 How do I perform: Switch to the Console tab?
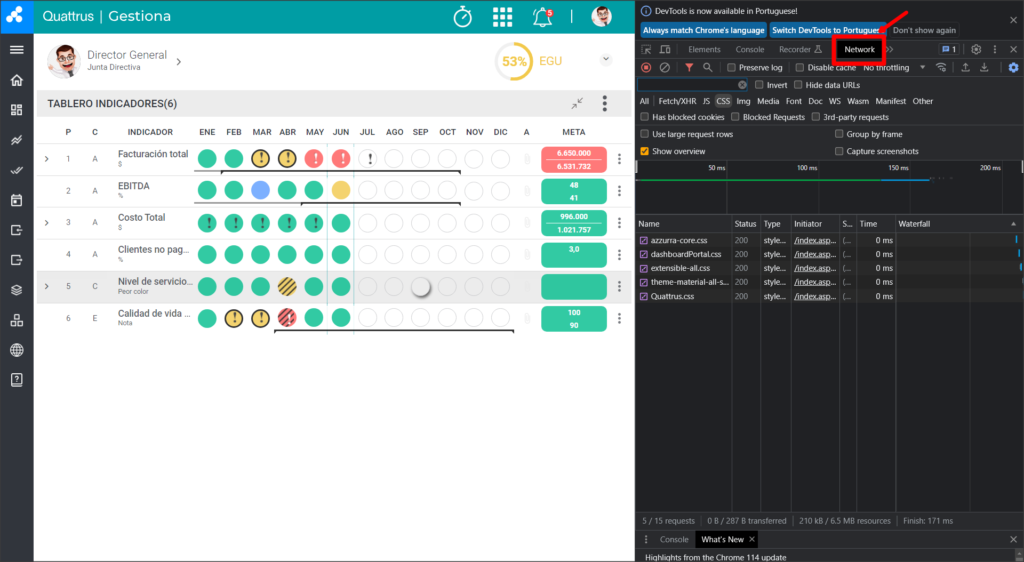click(x=749, y=49)
